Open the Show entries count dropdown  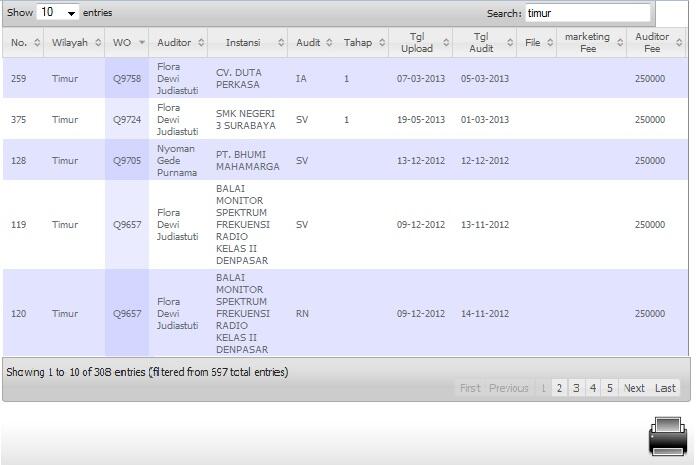coord(58,13)
